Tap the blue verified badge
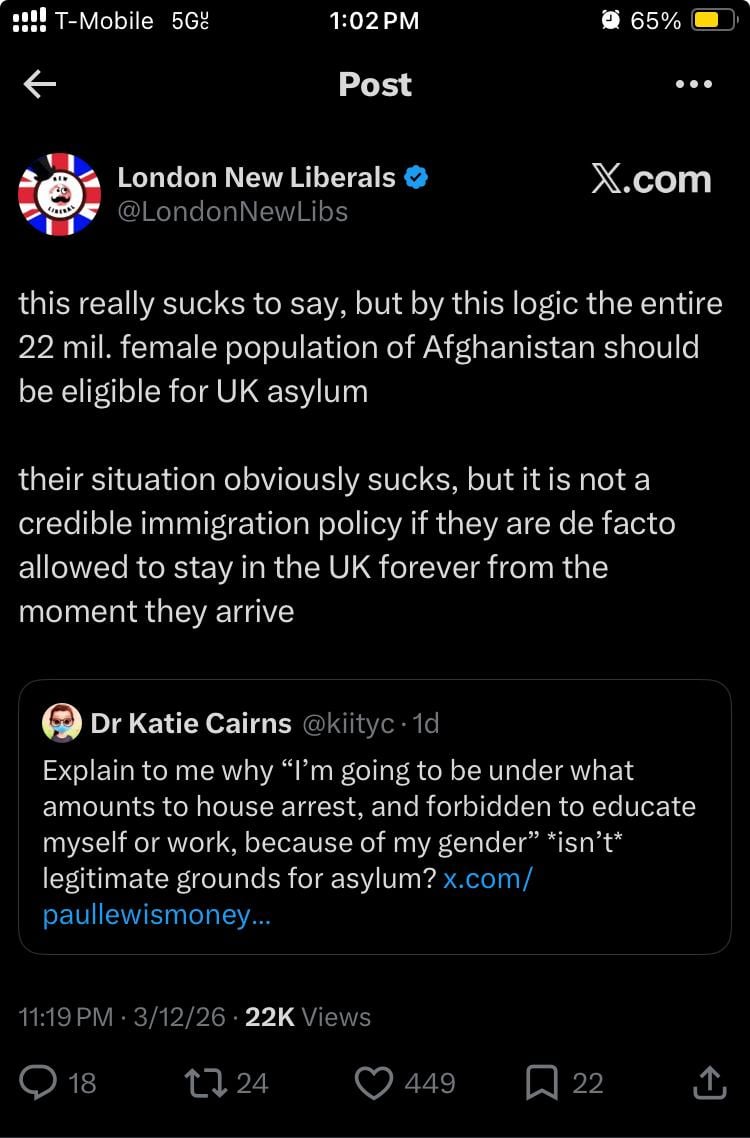The height and width of the screenshot is (1138, 750). pyautogui.click(x=417, y=178)
